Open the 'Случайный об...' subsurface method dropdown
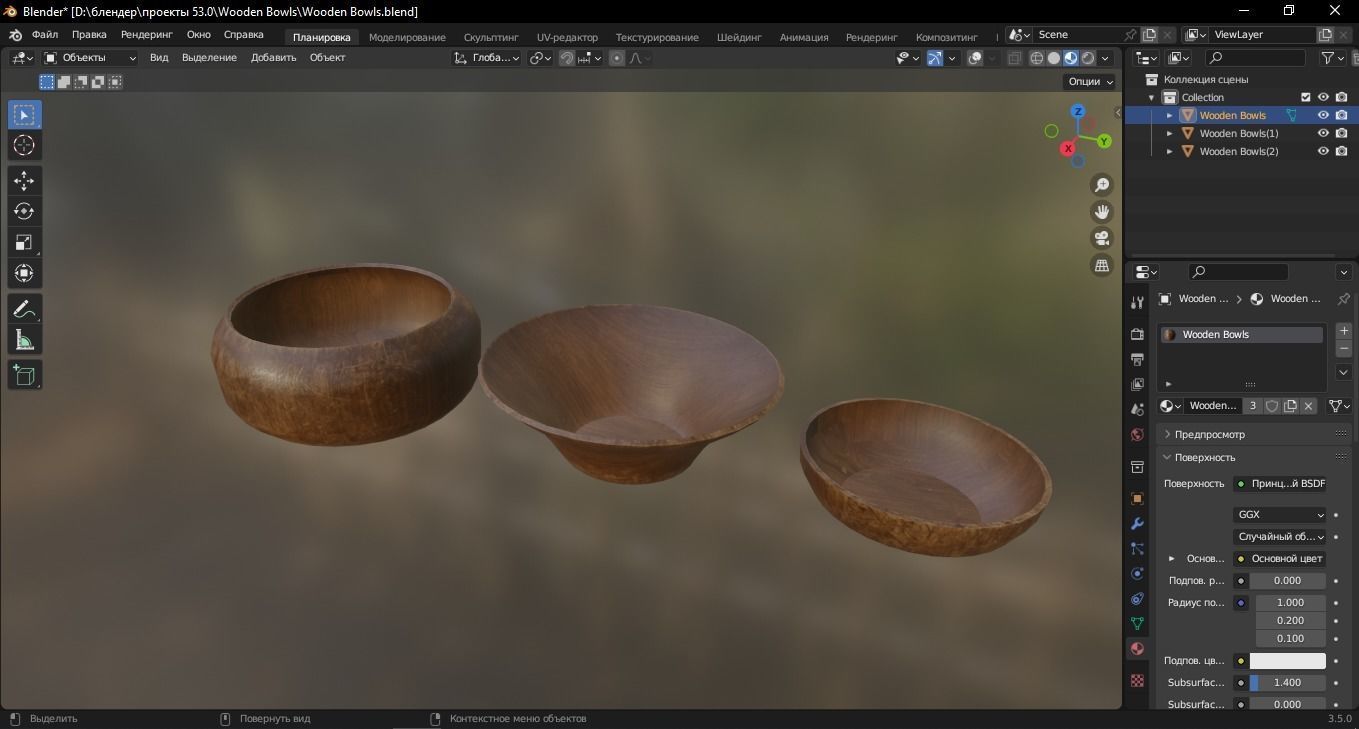The width and height of the screenshot is (1359, 729). click(x=1280, y=537)
